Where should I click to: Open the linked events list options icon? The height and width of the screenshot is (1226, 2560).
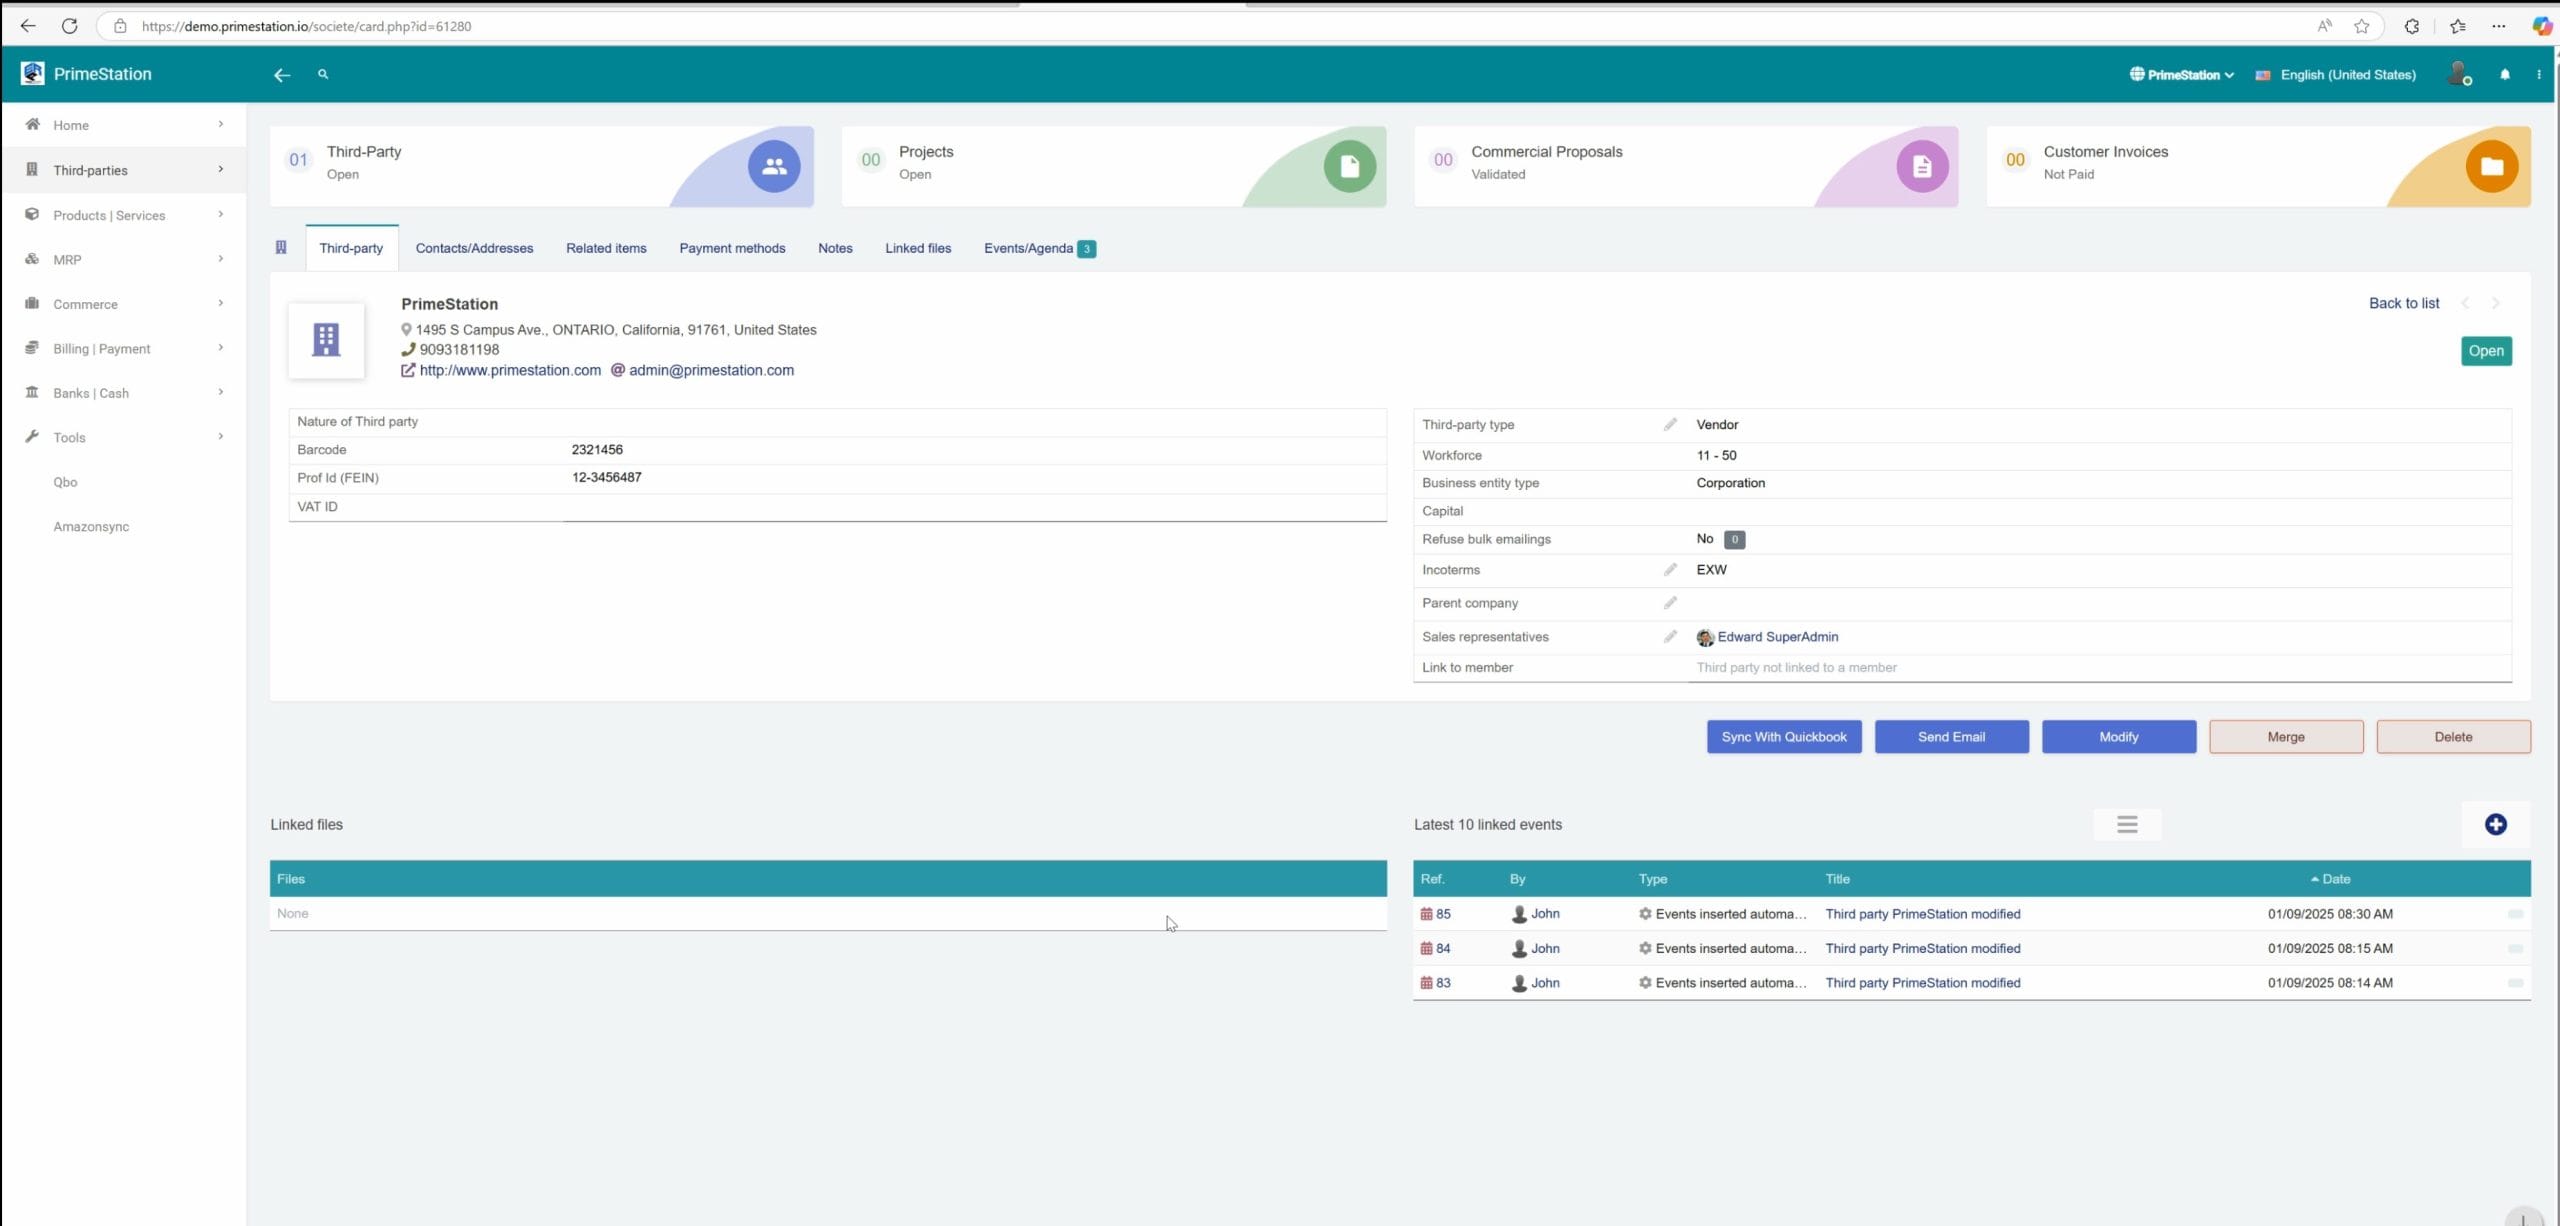click(x=2127, y=824)
